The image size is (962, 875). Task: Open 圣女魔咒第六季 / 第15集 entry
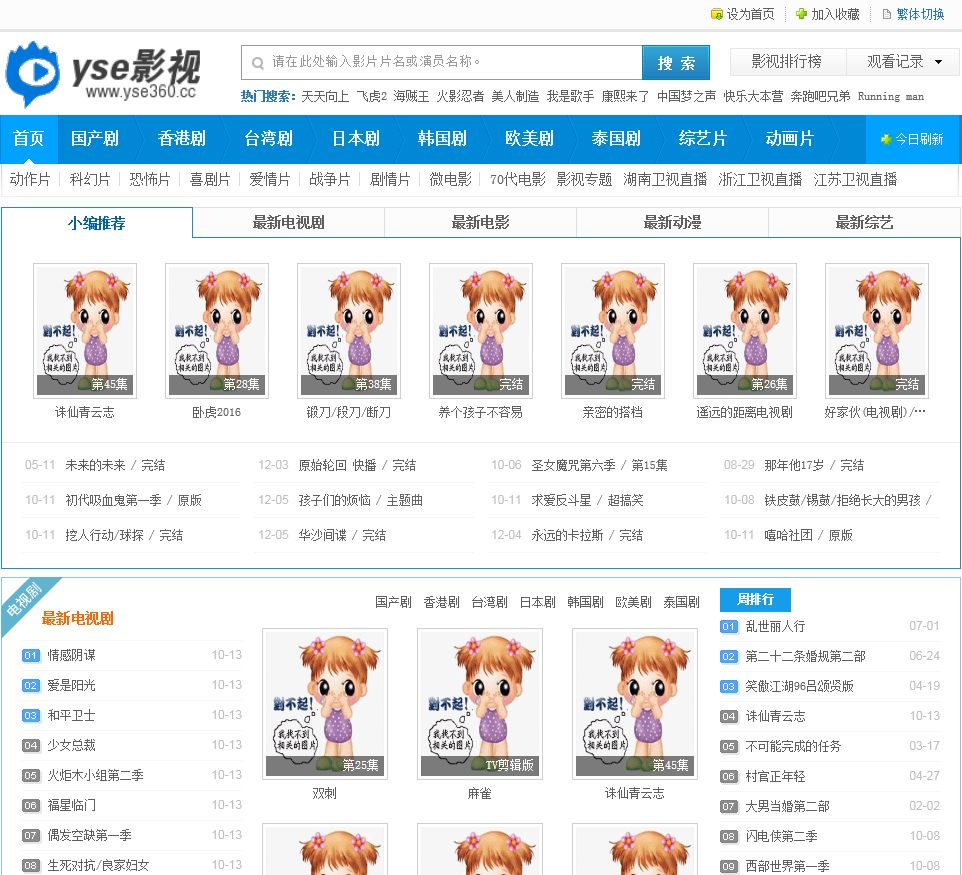[x=599, y=465]
